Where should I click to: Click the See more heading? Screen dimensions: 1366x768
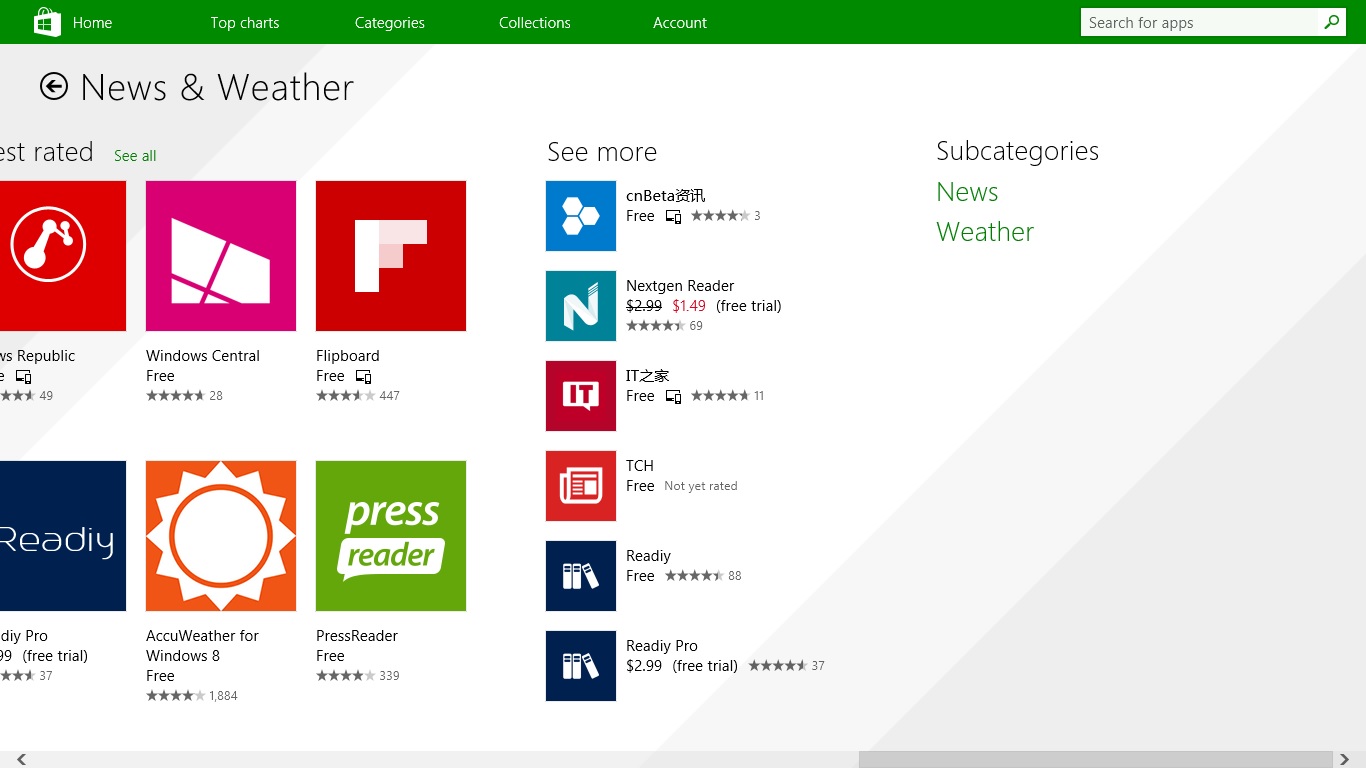[x=602, y=152]
